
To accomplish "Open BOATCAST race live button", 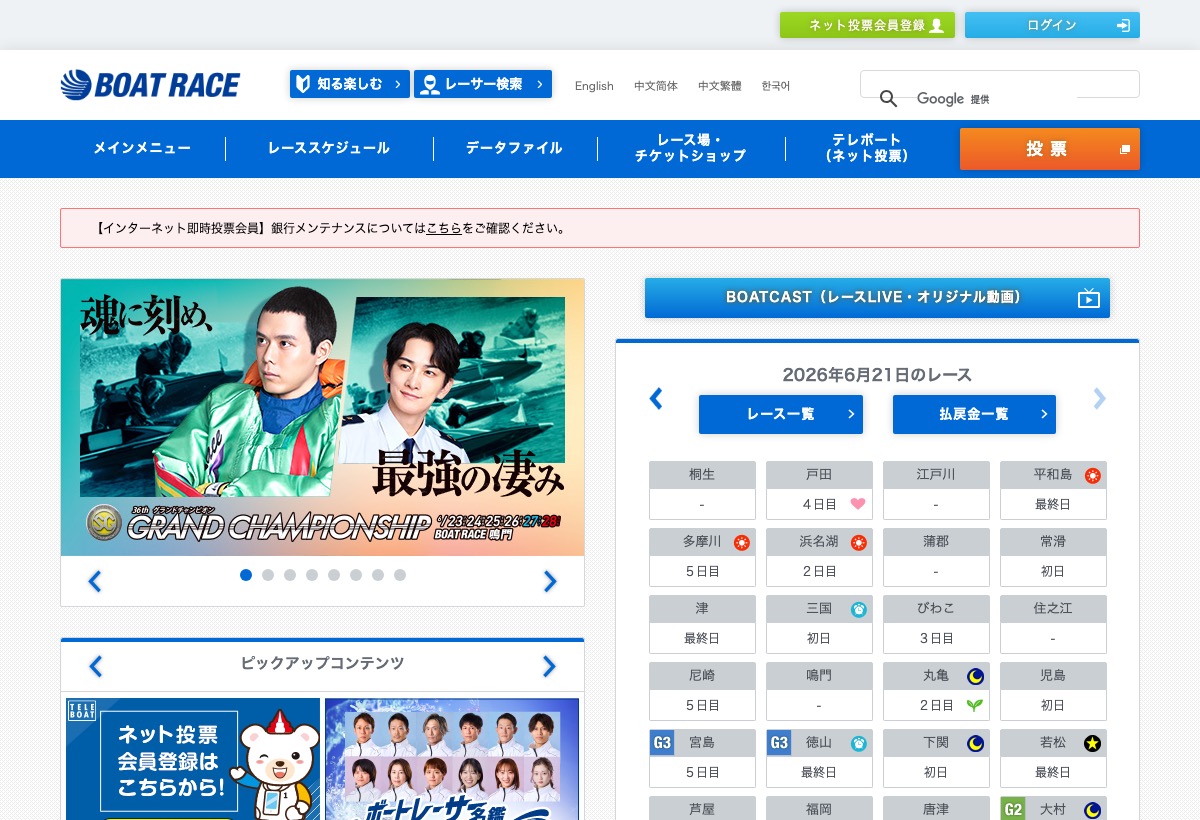I will click(877, 298).
